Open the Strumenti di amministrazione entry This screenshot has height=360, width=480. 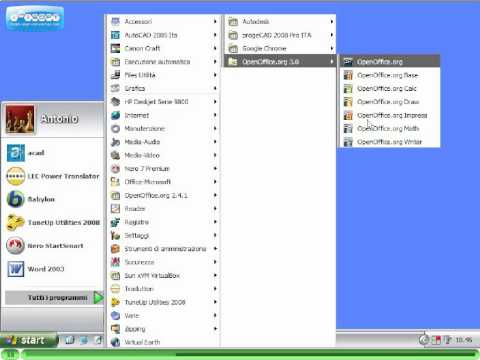(164, 249)
